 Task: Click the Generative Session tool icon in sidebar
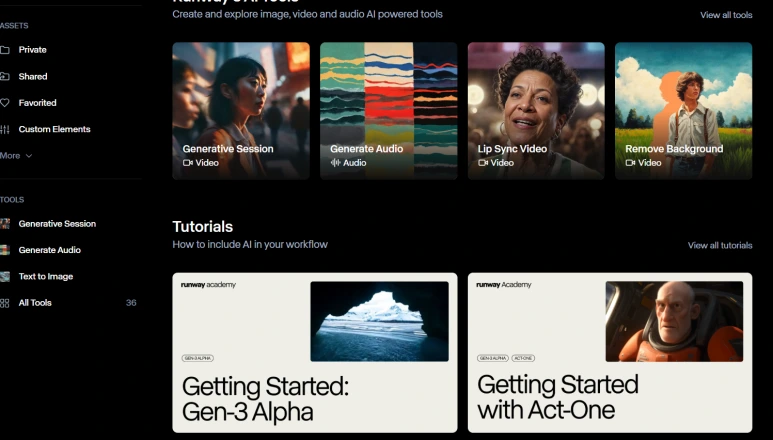(x=5, y=224)
